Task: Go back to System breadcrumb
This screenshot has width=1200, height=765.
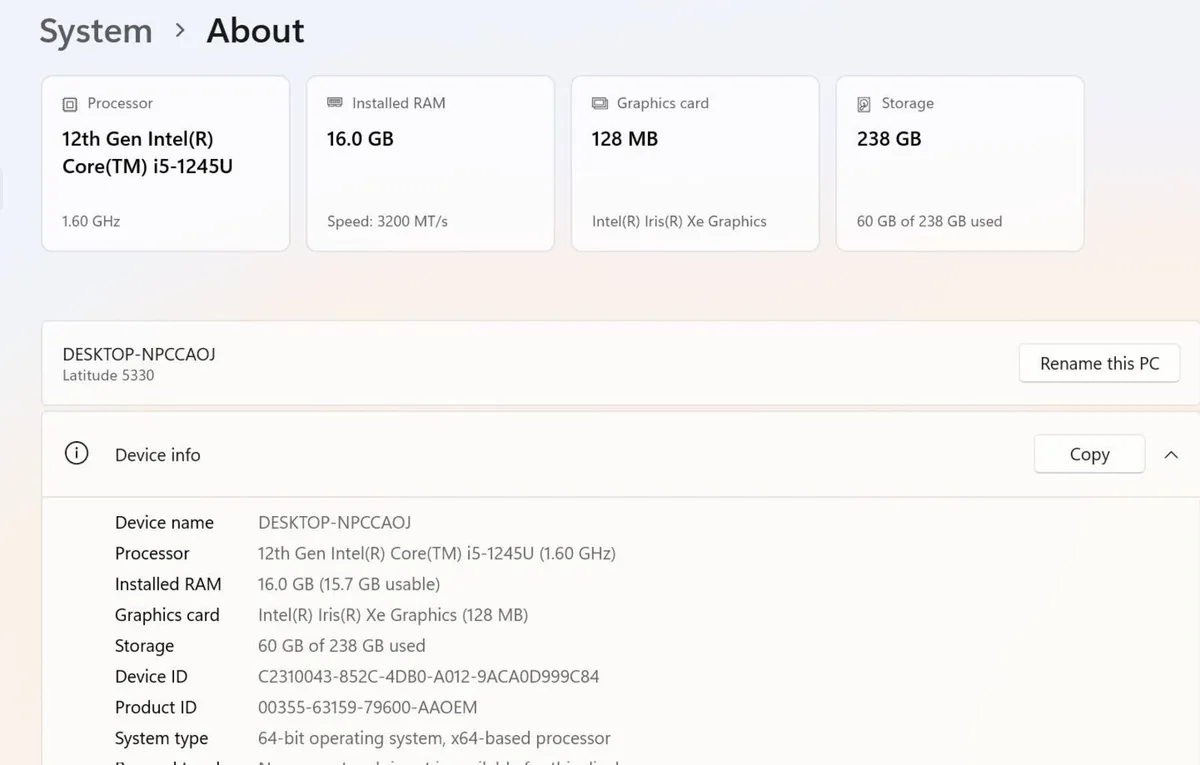Action: pyautogui.click(x=96, y=31)
